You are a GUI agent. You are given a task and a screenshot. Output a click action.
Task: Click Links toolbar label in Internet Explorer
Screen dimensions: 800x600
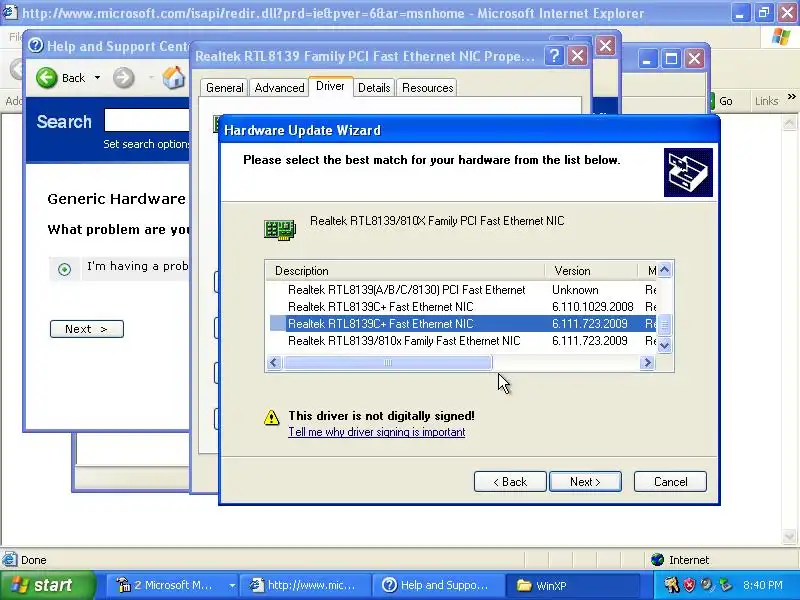(x=766, y=101)
